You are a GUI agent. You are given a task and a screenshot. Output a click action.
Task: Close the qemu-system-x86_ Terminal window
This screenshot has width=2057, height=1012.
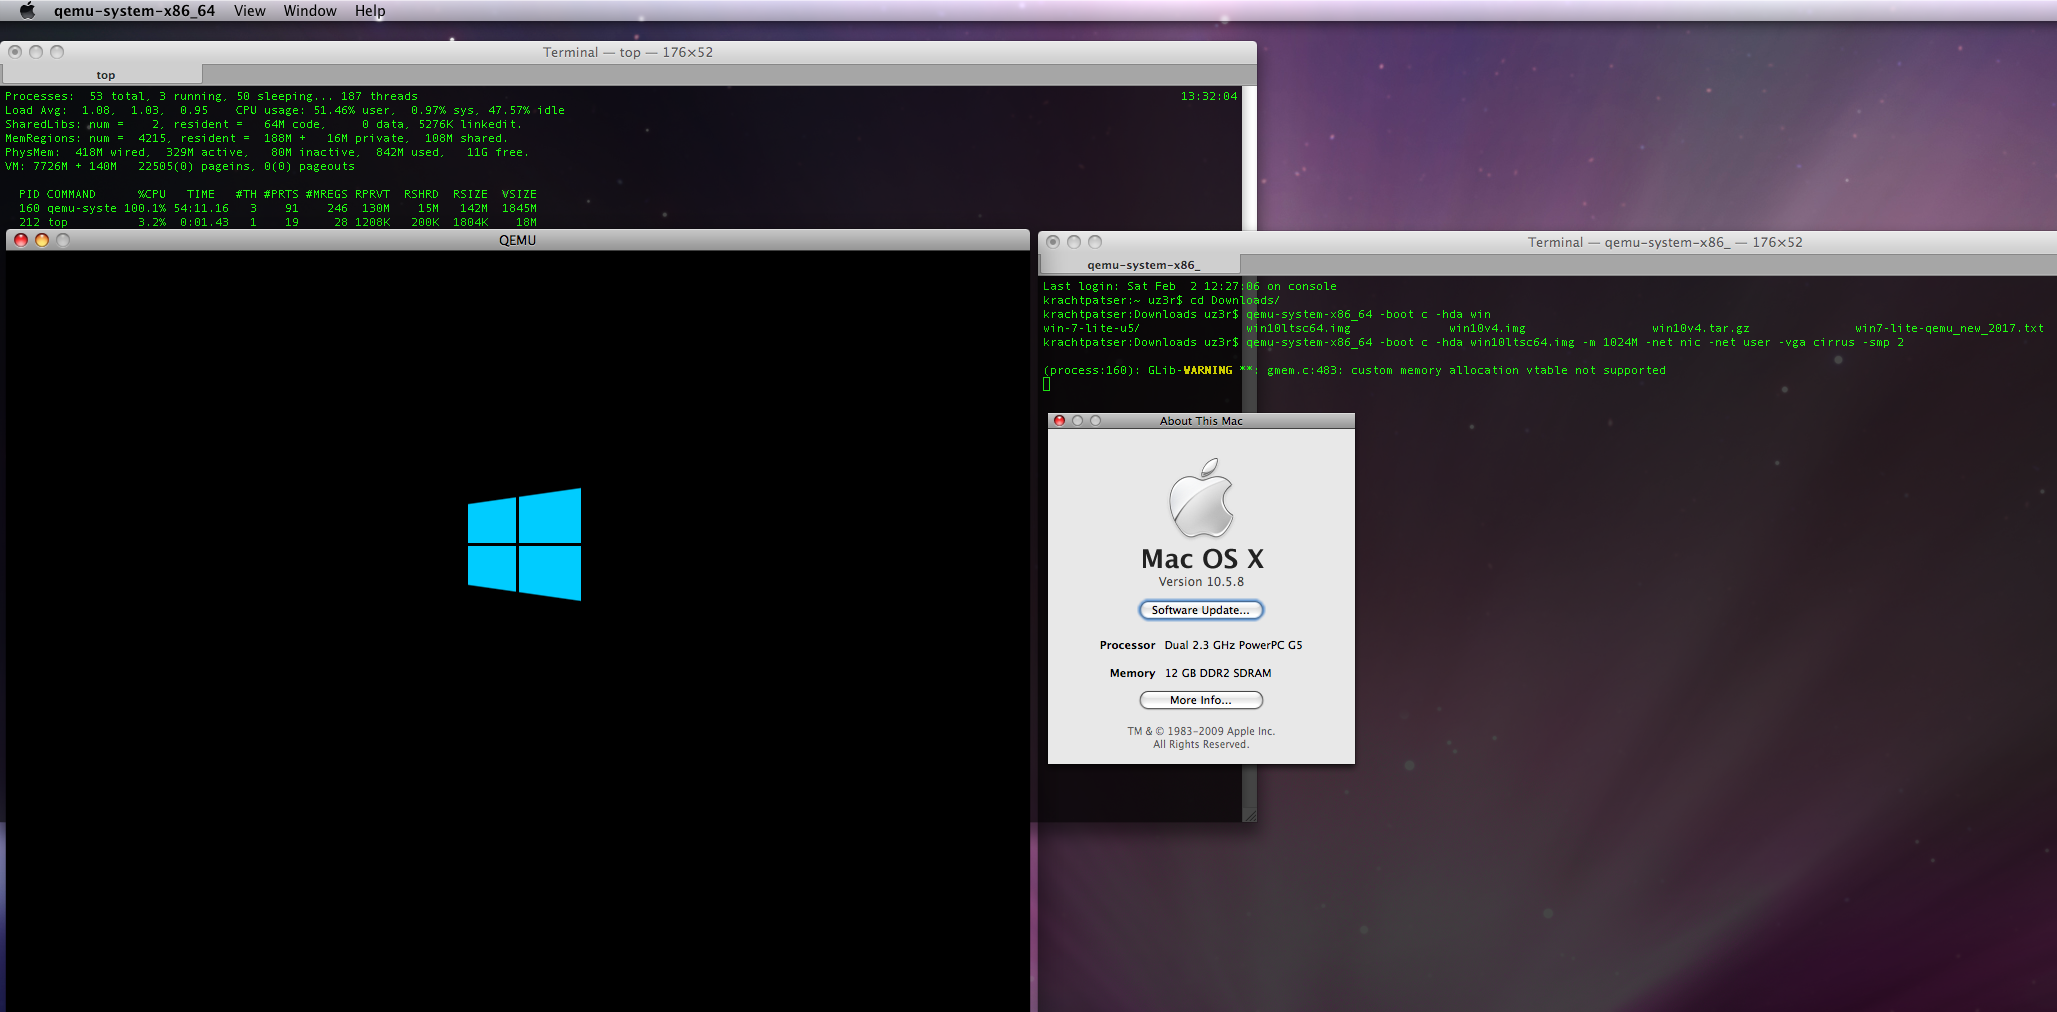click(x=1053, y=242)
